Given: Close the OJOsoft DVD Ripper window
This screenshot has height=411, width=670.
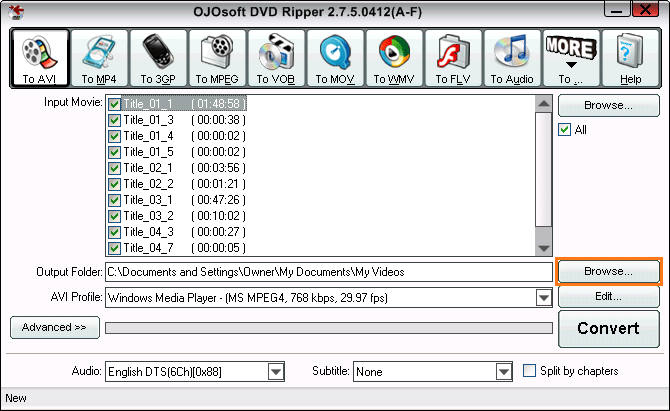Looking at the screenshot, I should click(646, 9).
